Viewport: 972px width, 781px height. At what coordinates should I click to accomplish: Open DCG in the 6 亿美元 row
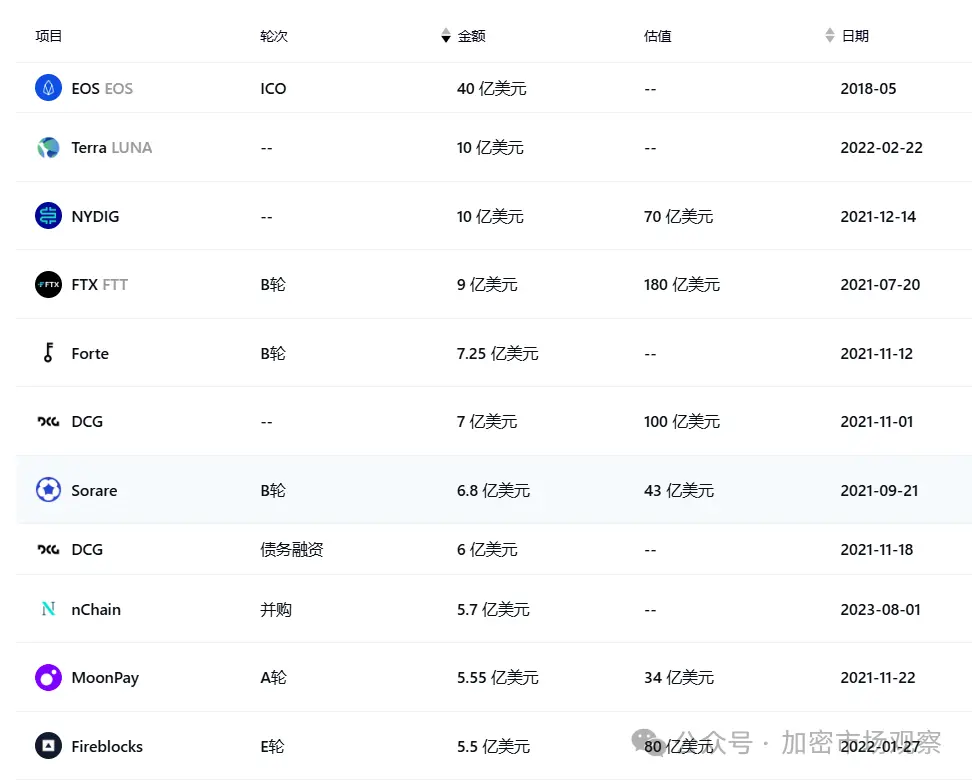click(x=87, y=549)
